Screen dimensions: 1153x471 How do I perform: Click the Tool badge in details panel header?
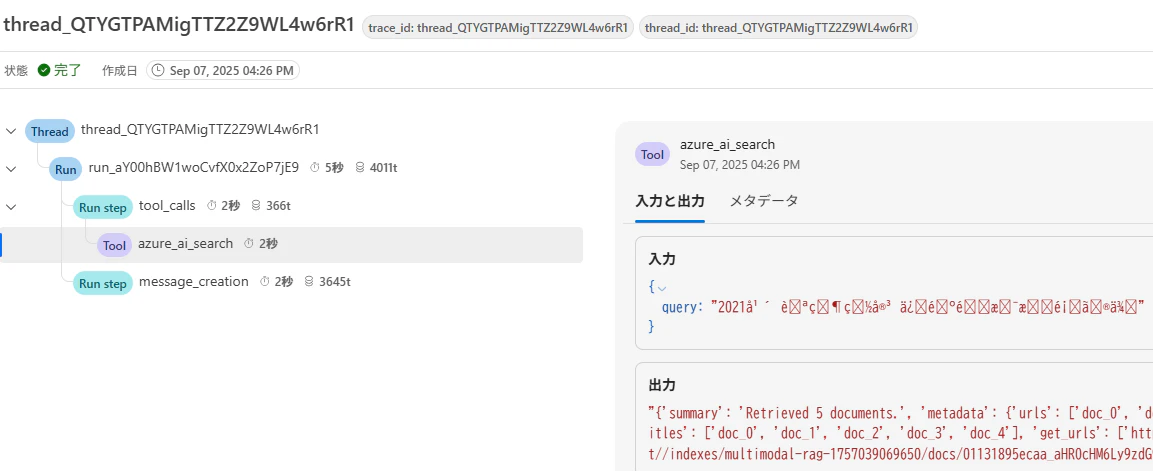(x=652, y=154)
